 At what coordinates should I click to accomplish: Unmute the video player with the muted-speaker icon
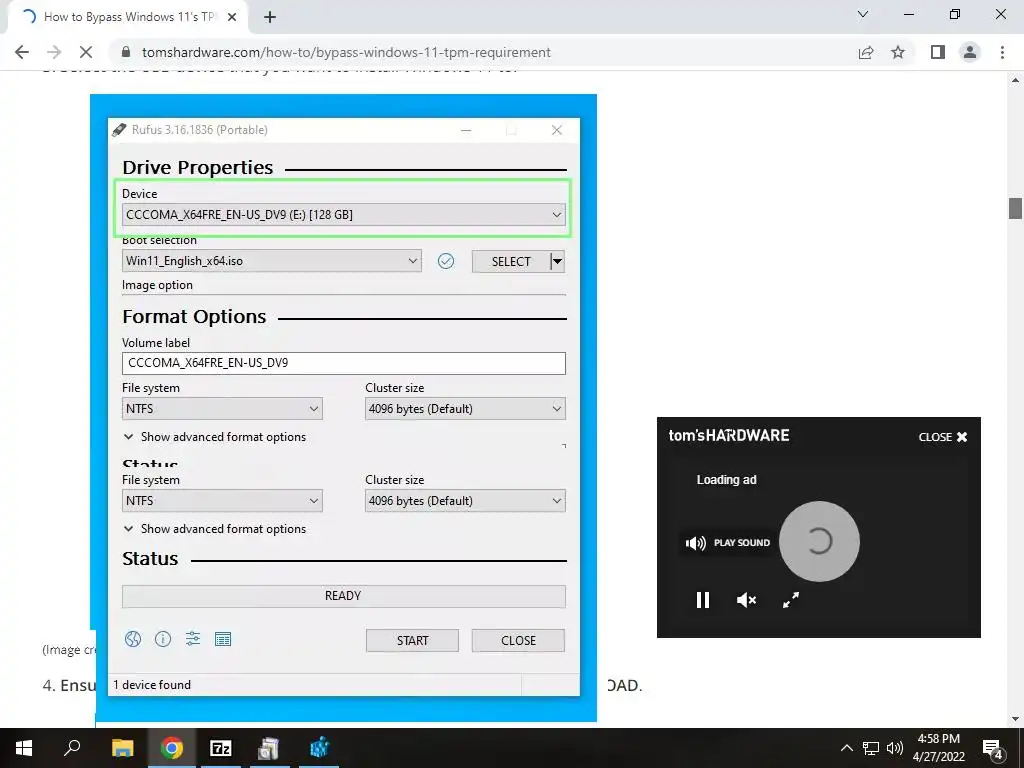[746, 600]
